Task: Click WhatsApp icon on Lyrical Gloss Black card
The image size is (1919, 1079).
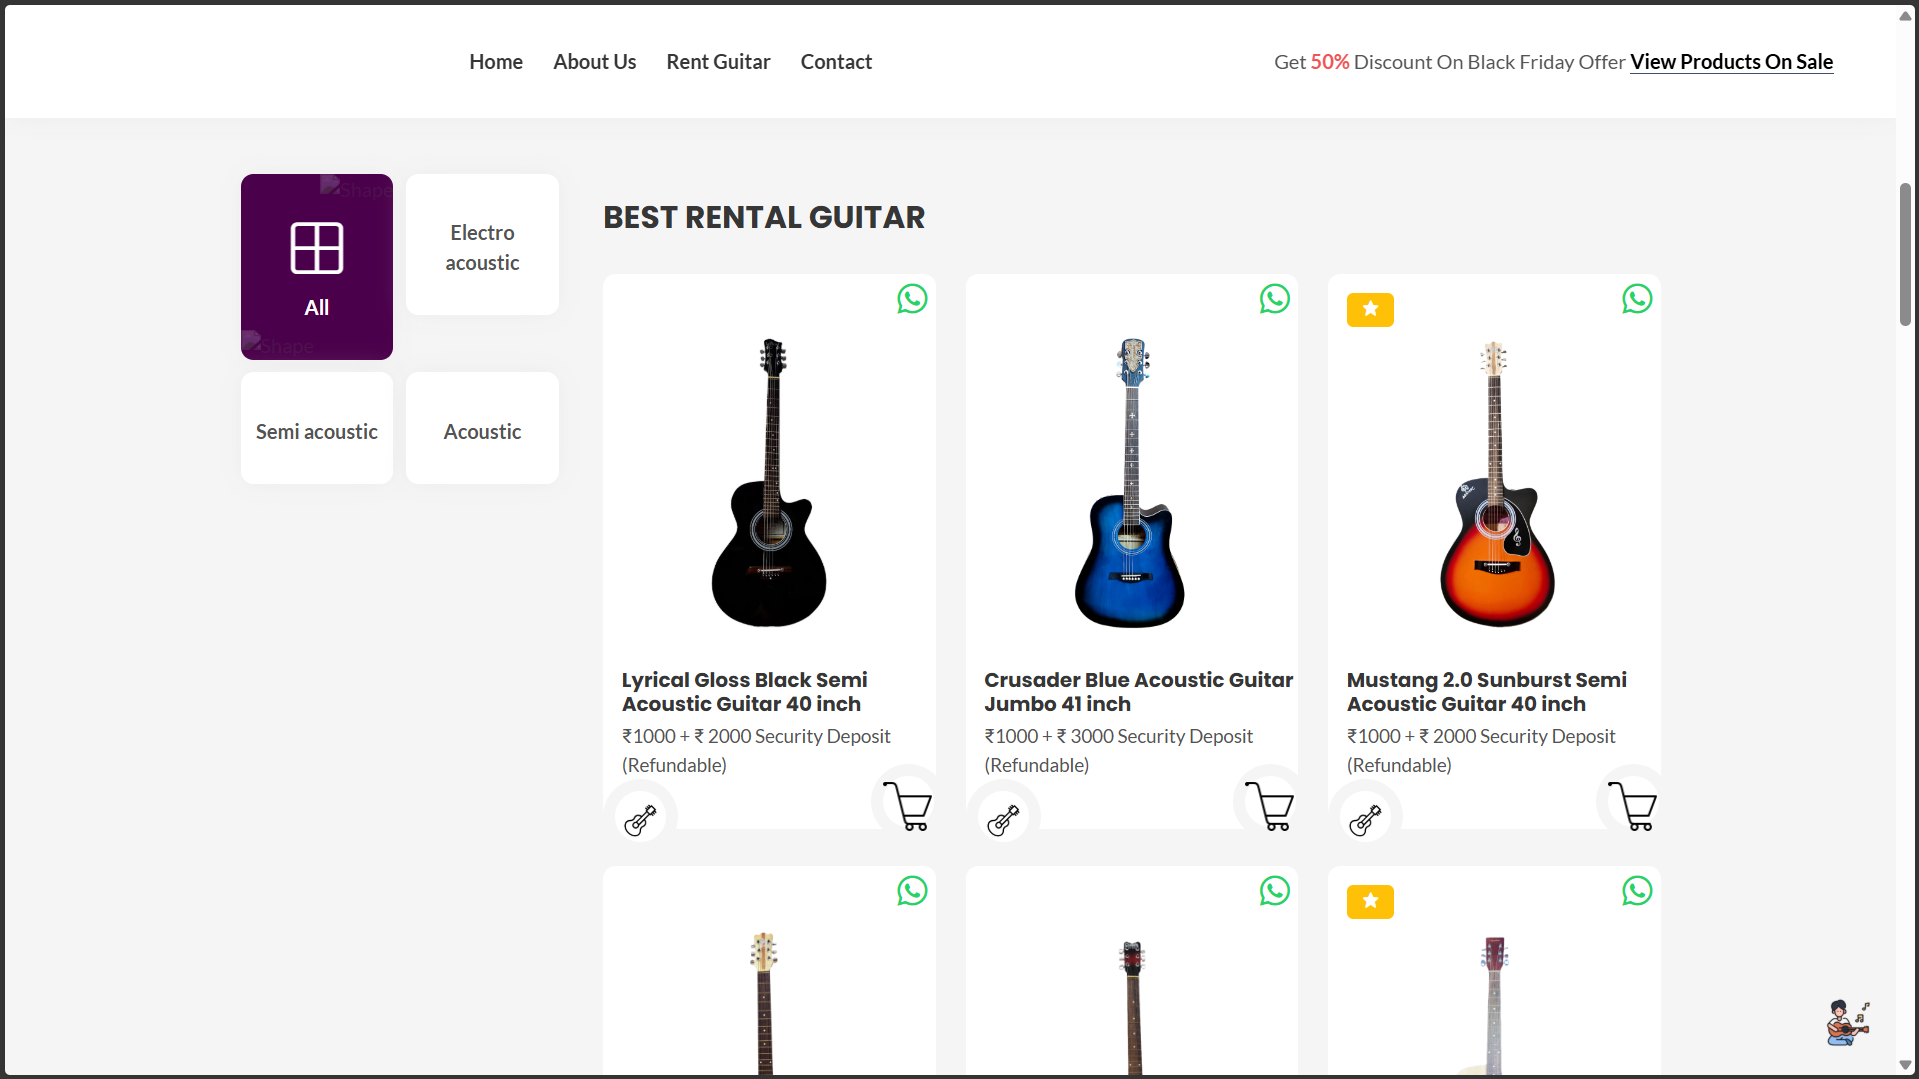Action: (911, 299)
